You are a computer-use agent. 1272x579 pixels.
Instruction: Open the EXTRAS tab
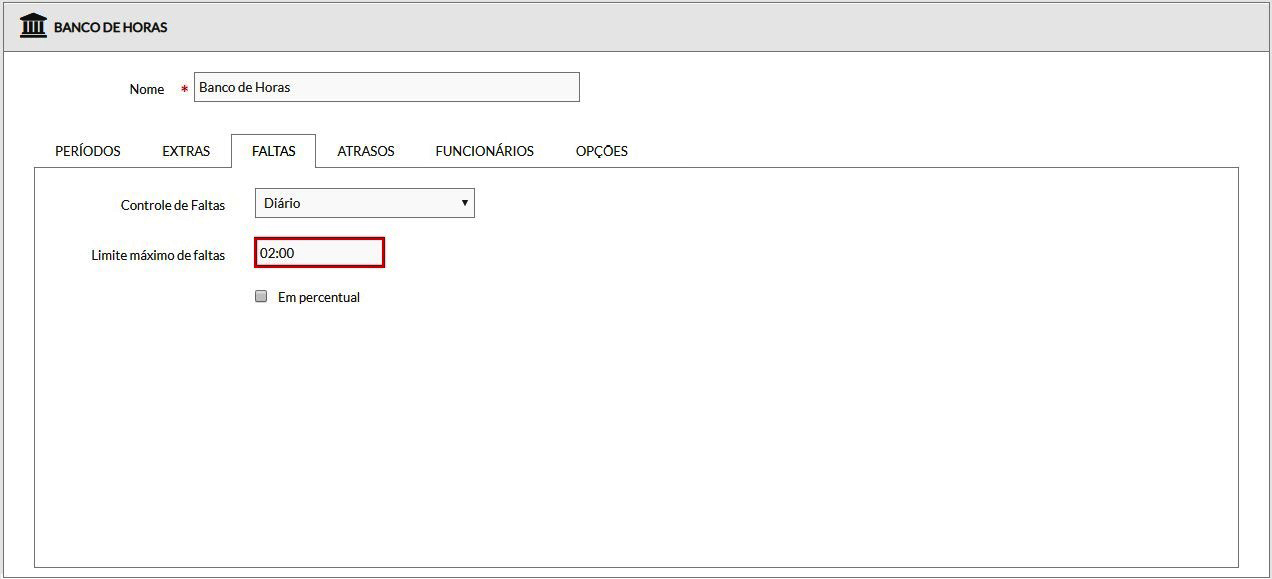(x=186, y=151)
